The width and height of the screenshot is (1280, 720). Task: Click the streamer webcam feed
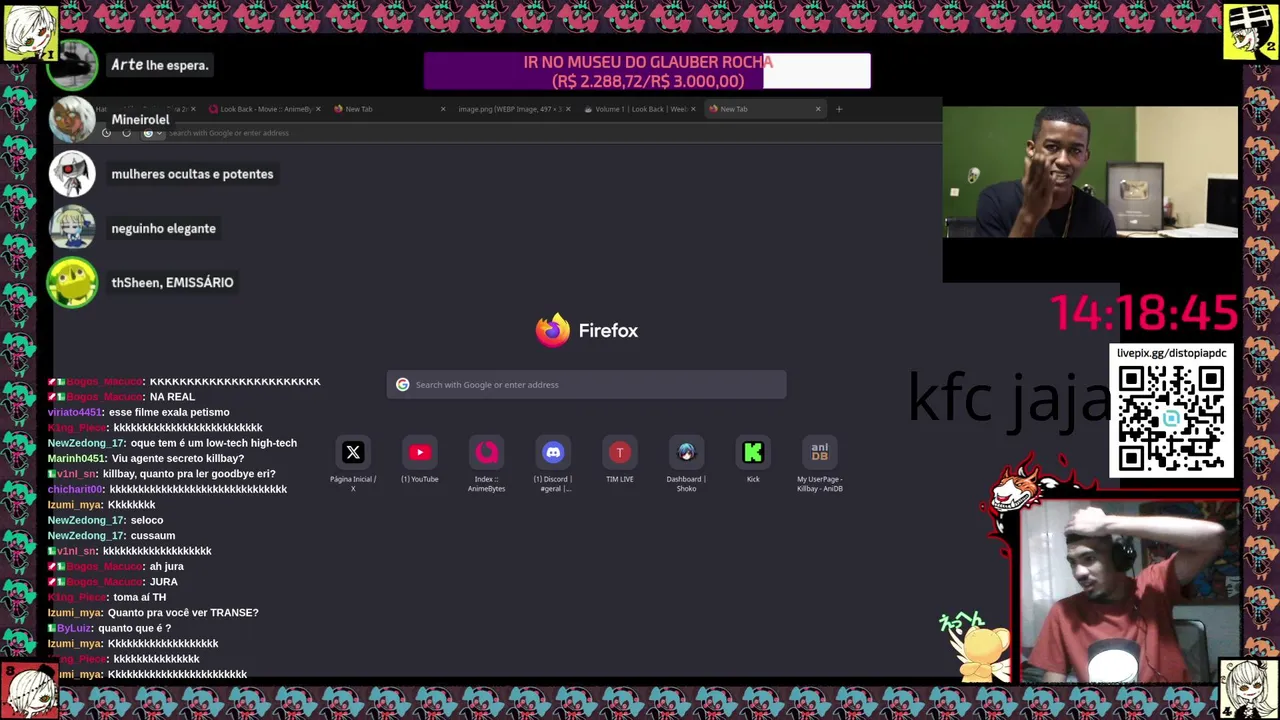point(1128,593)
